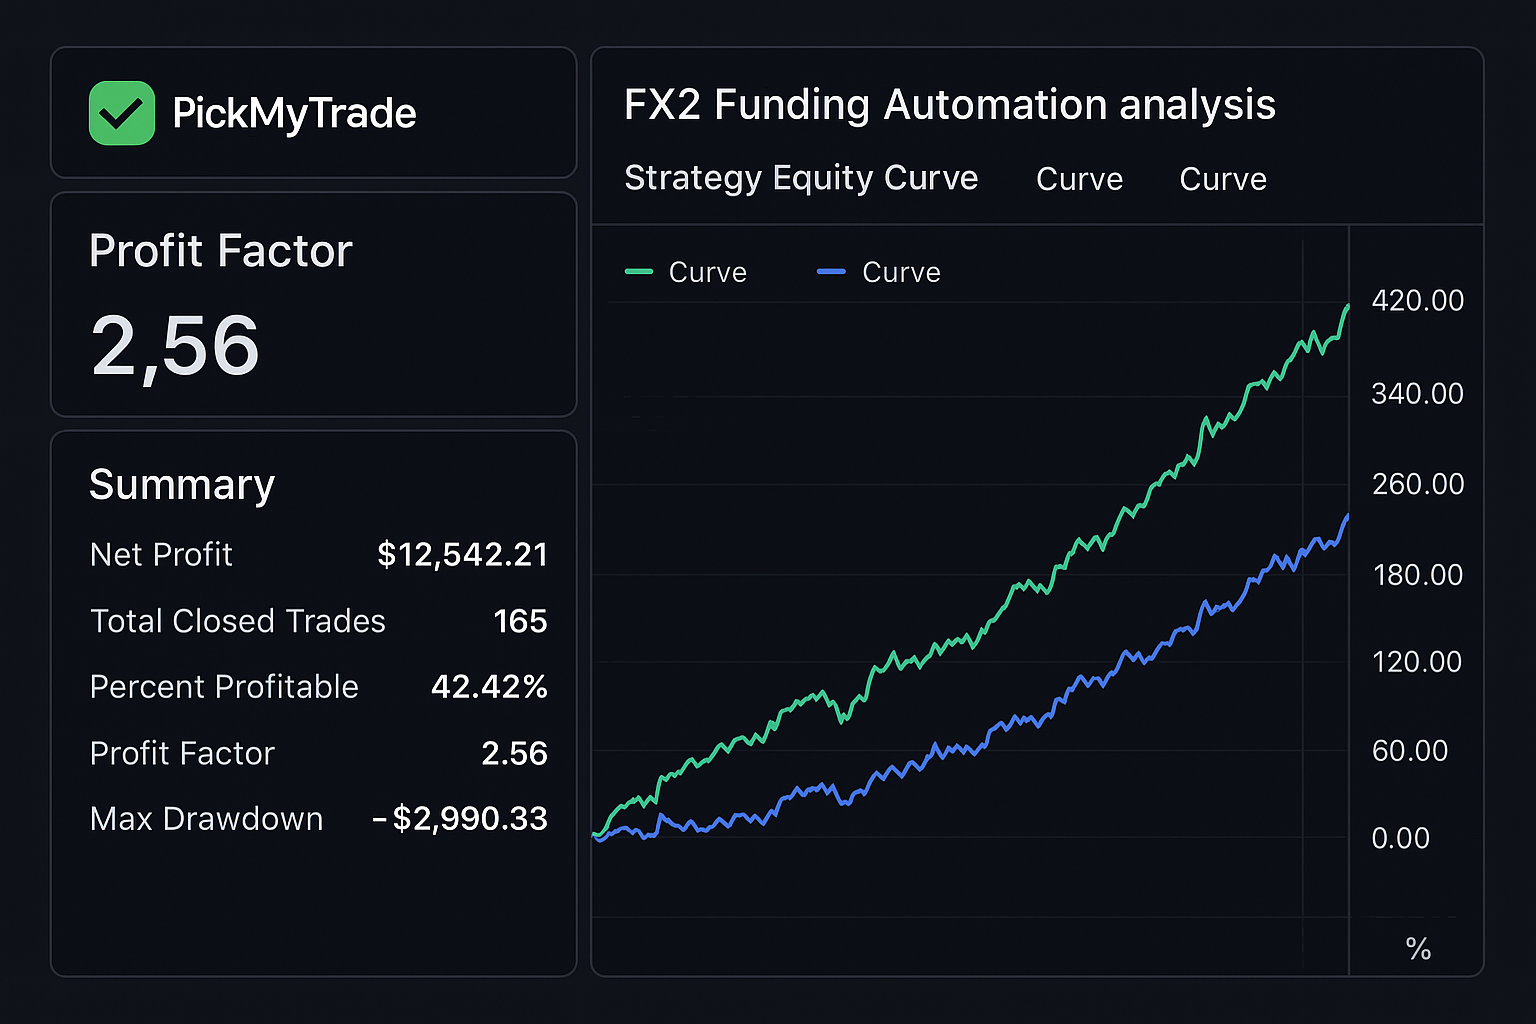Click the Summary heading

182,485
